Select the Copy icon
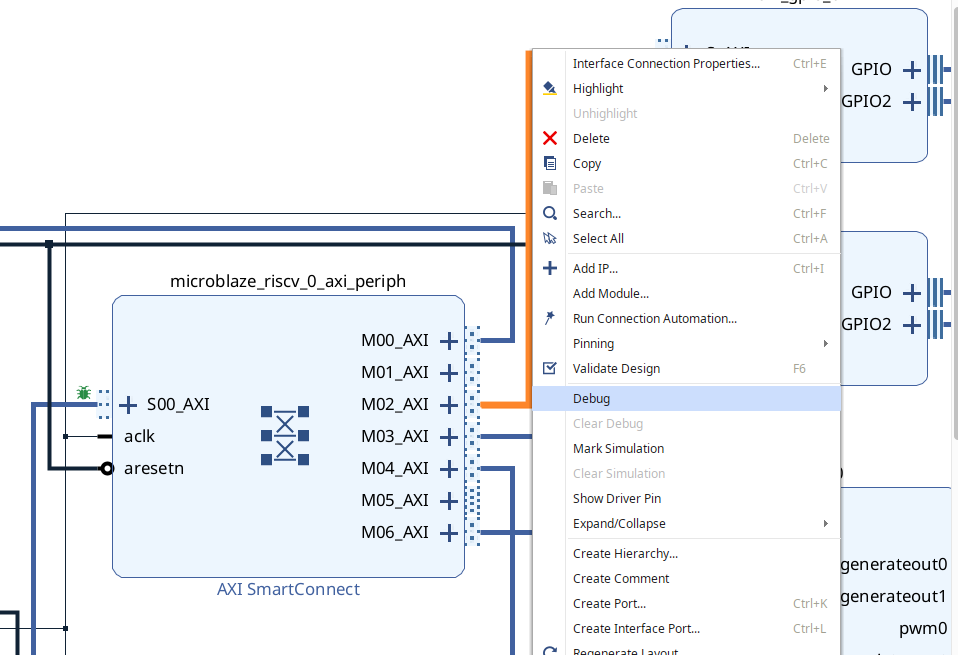 coord(549,163)
